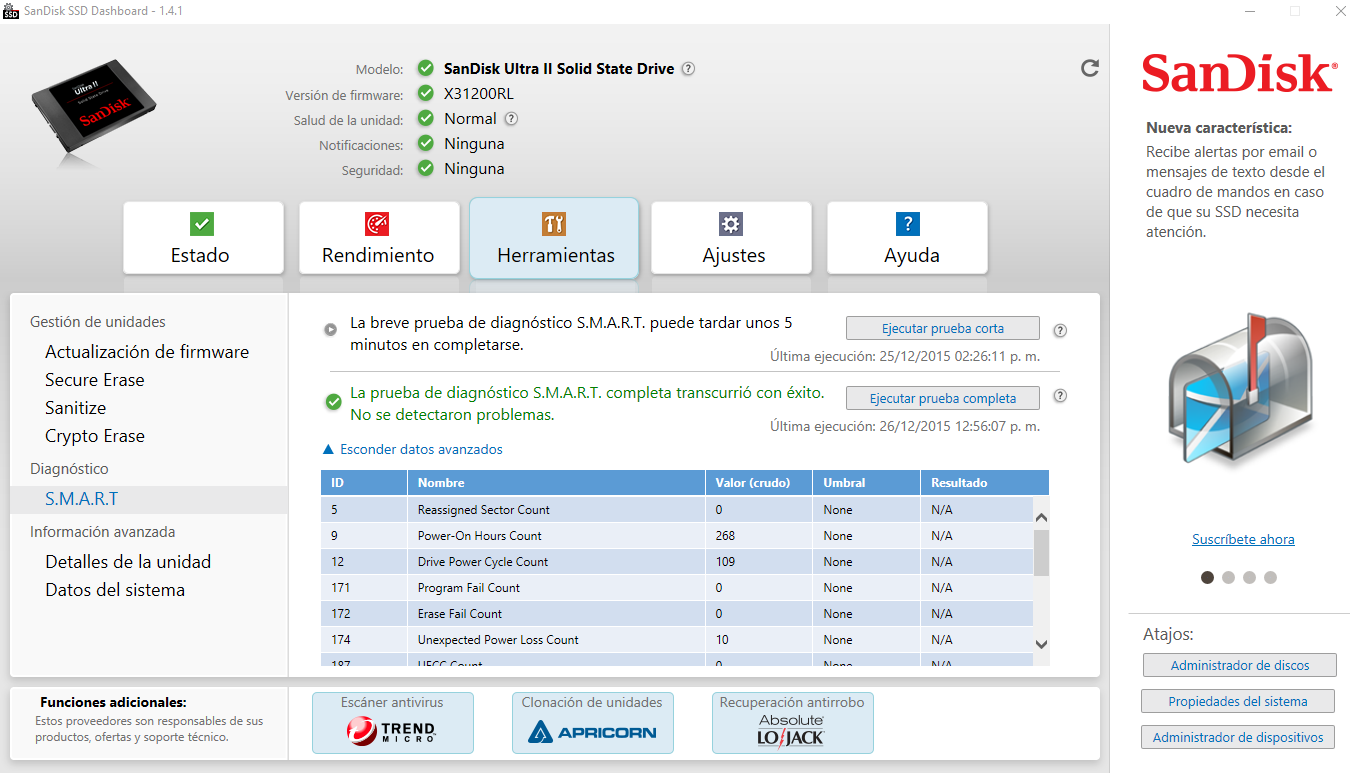Viewport: 1362px width, 773px height.
Task: Click the Apricorn Clonación de unidades button
Action: [592, 722]
